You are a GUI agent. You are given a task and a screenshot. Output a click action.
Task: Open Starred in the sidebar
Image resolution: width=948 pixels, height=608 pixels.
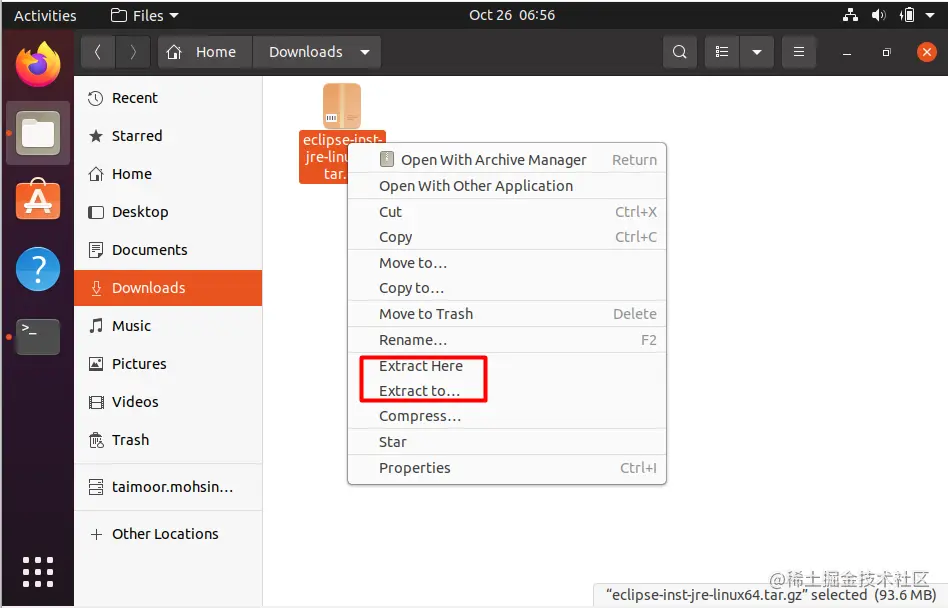coord(168,136)
